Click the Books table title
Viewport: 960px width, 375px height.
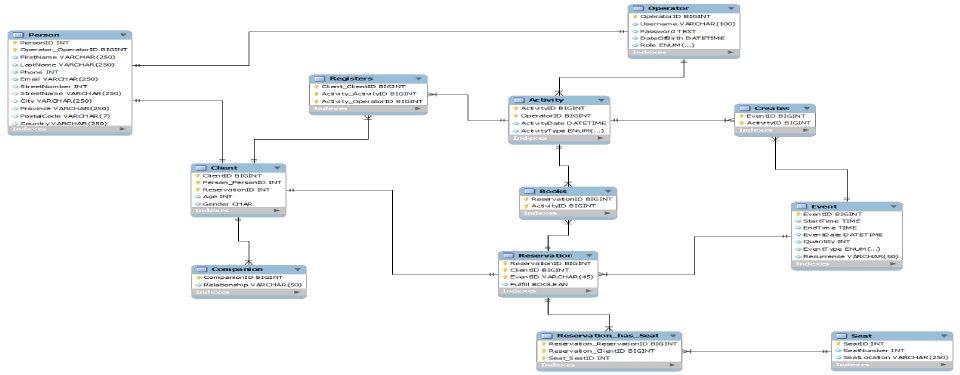[553, 191]
